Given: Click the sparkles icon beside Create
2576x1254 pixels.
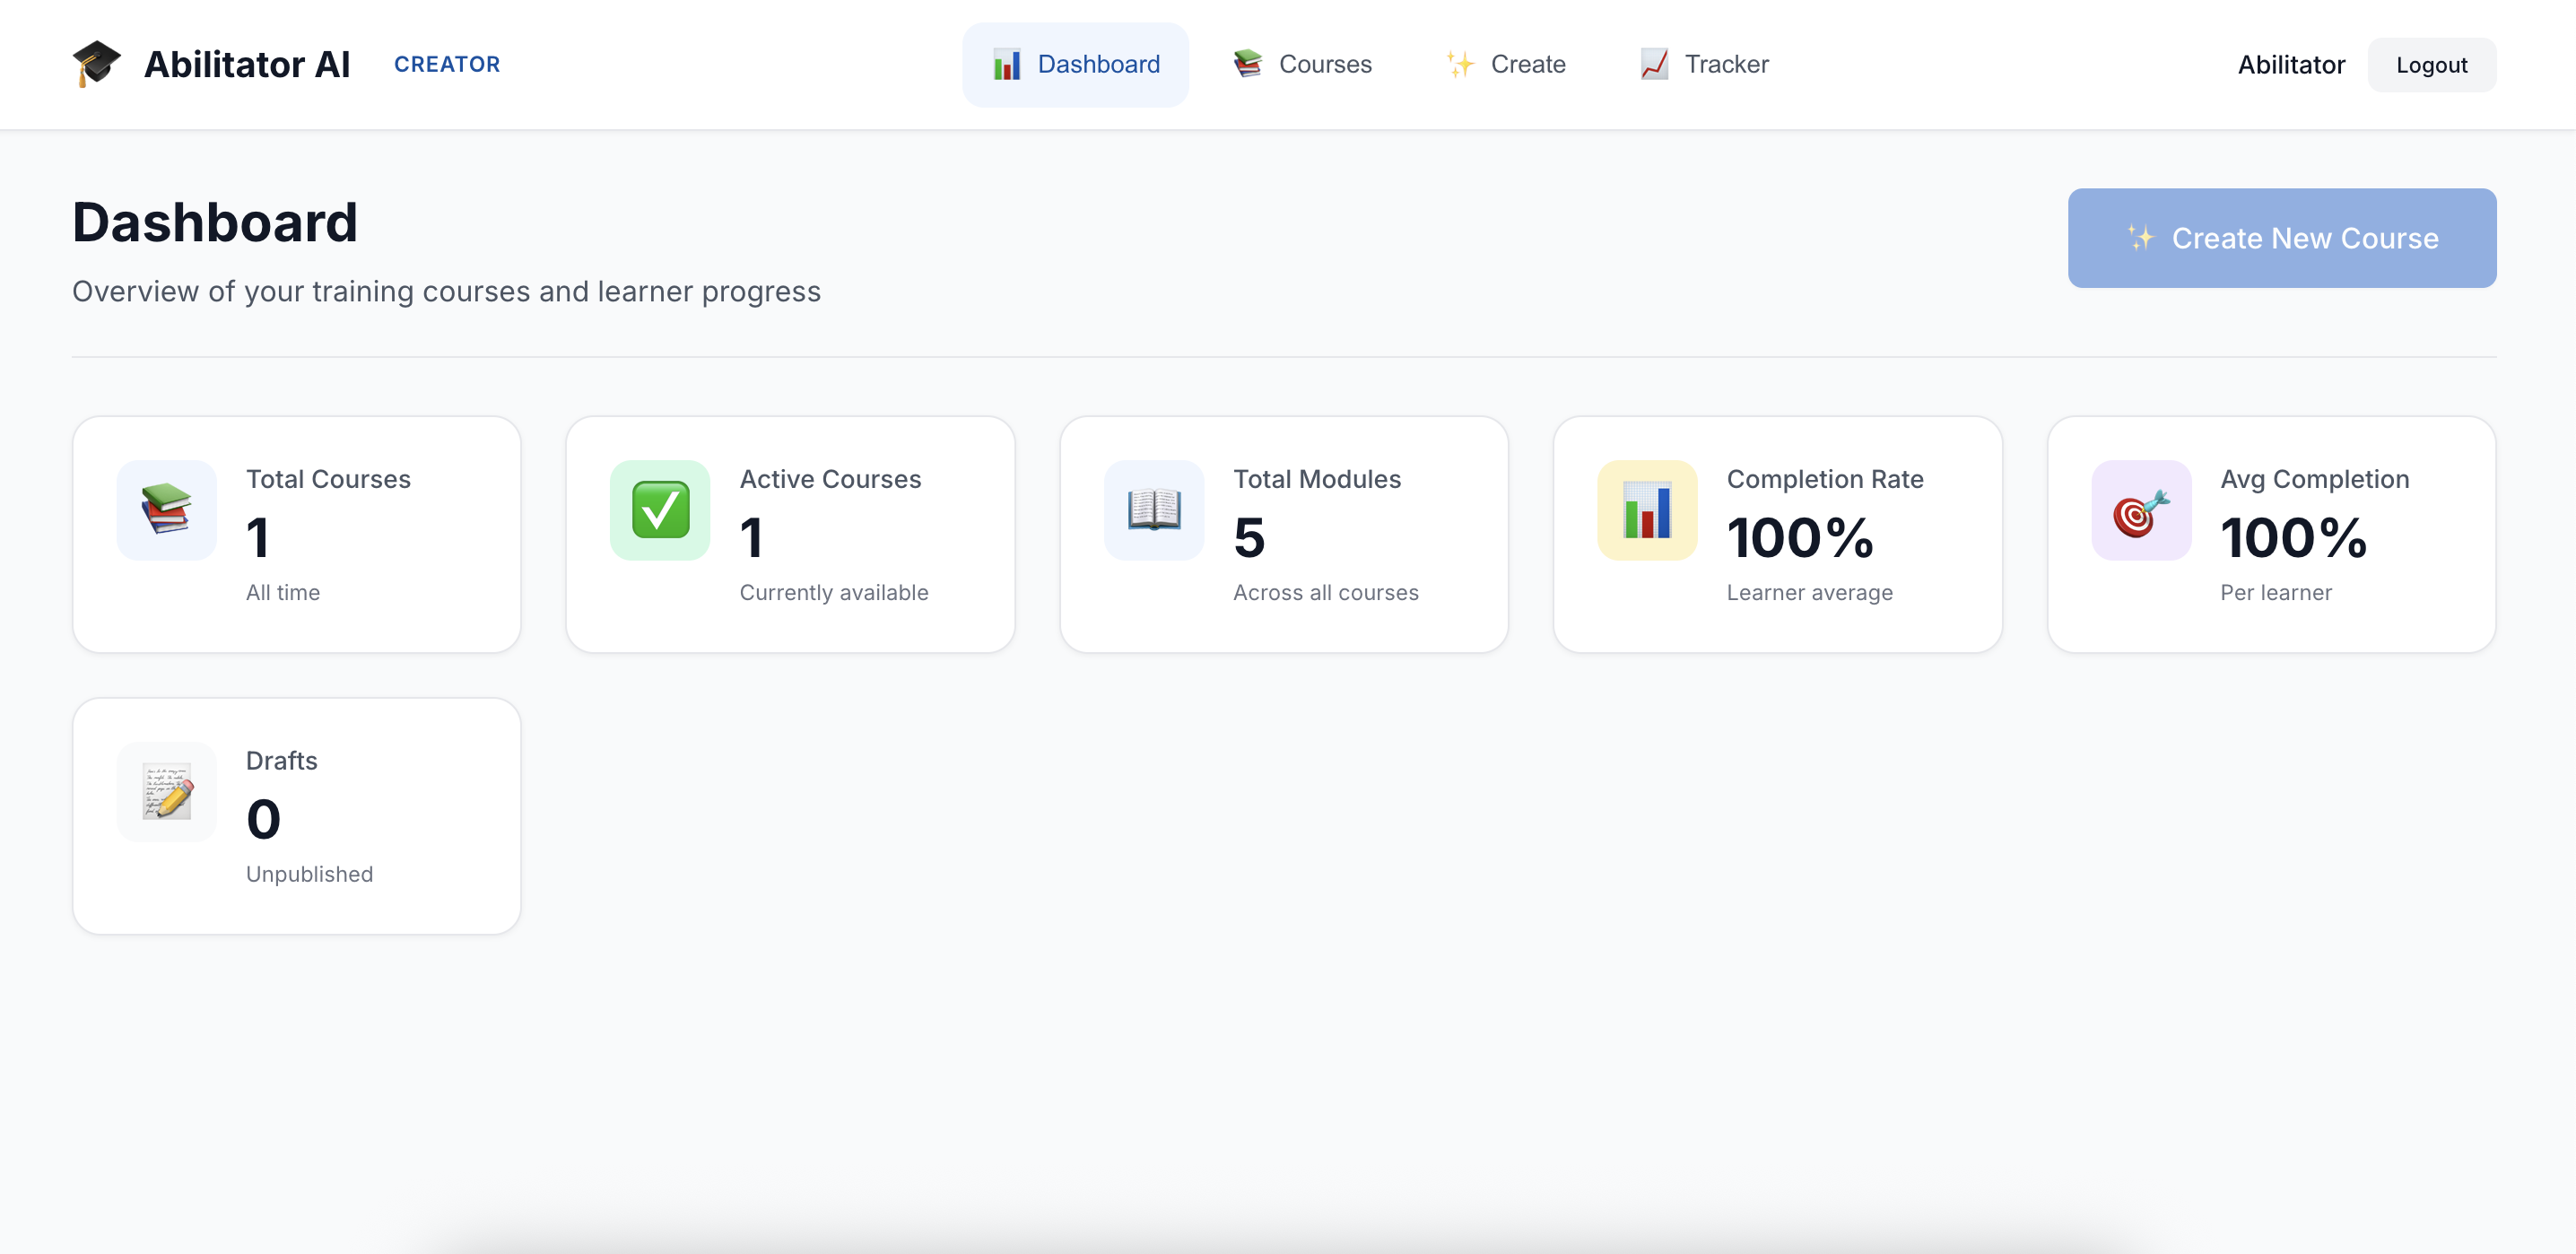Looking at the screenshot, I should (1459, 63).
